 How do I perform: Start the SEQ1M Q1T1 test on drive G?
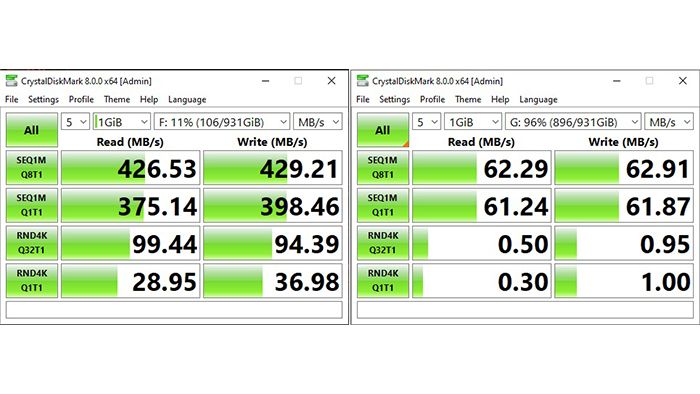(383, 205)
